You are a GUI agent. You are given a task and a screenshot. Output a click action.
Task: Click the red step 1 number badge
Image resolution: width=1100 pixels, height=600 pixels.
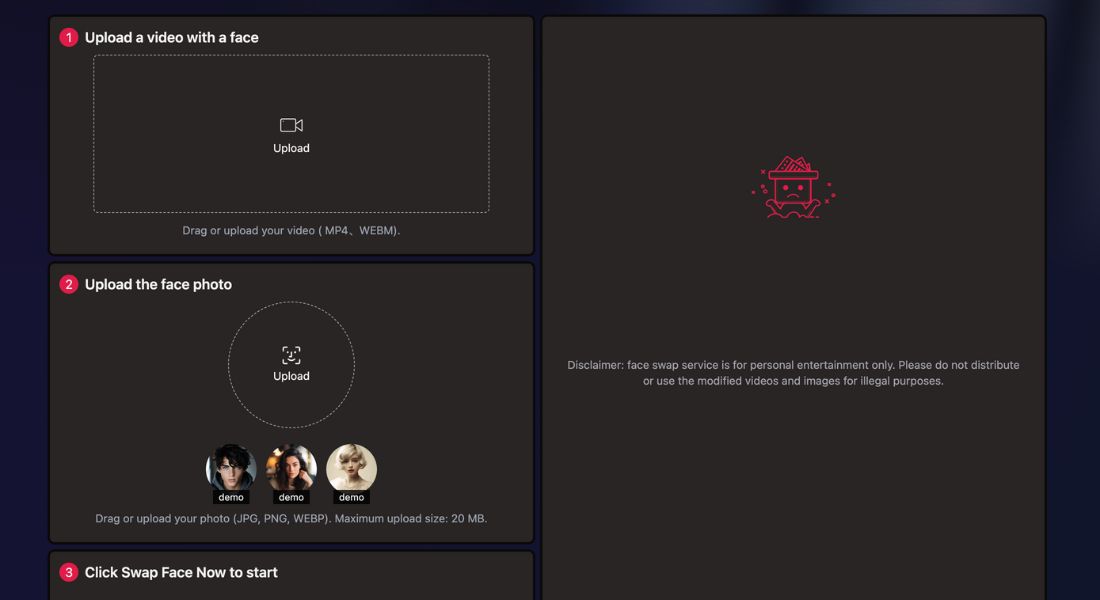point(69,38)
